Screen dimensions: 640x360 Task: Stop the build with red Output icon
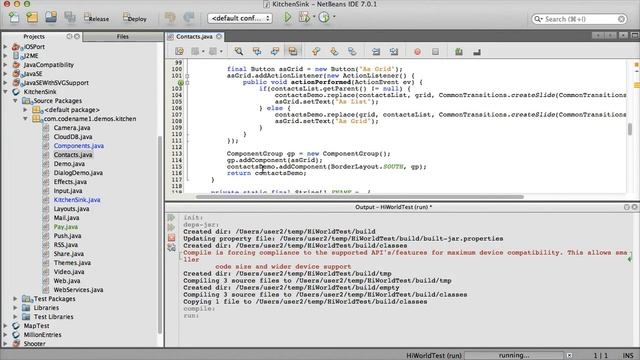point(171,238)
